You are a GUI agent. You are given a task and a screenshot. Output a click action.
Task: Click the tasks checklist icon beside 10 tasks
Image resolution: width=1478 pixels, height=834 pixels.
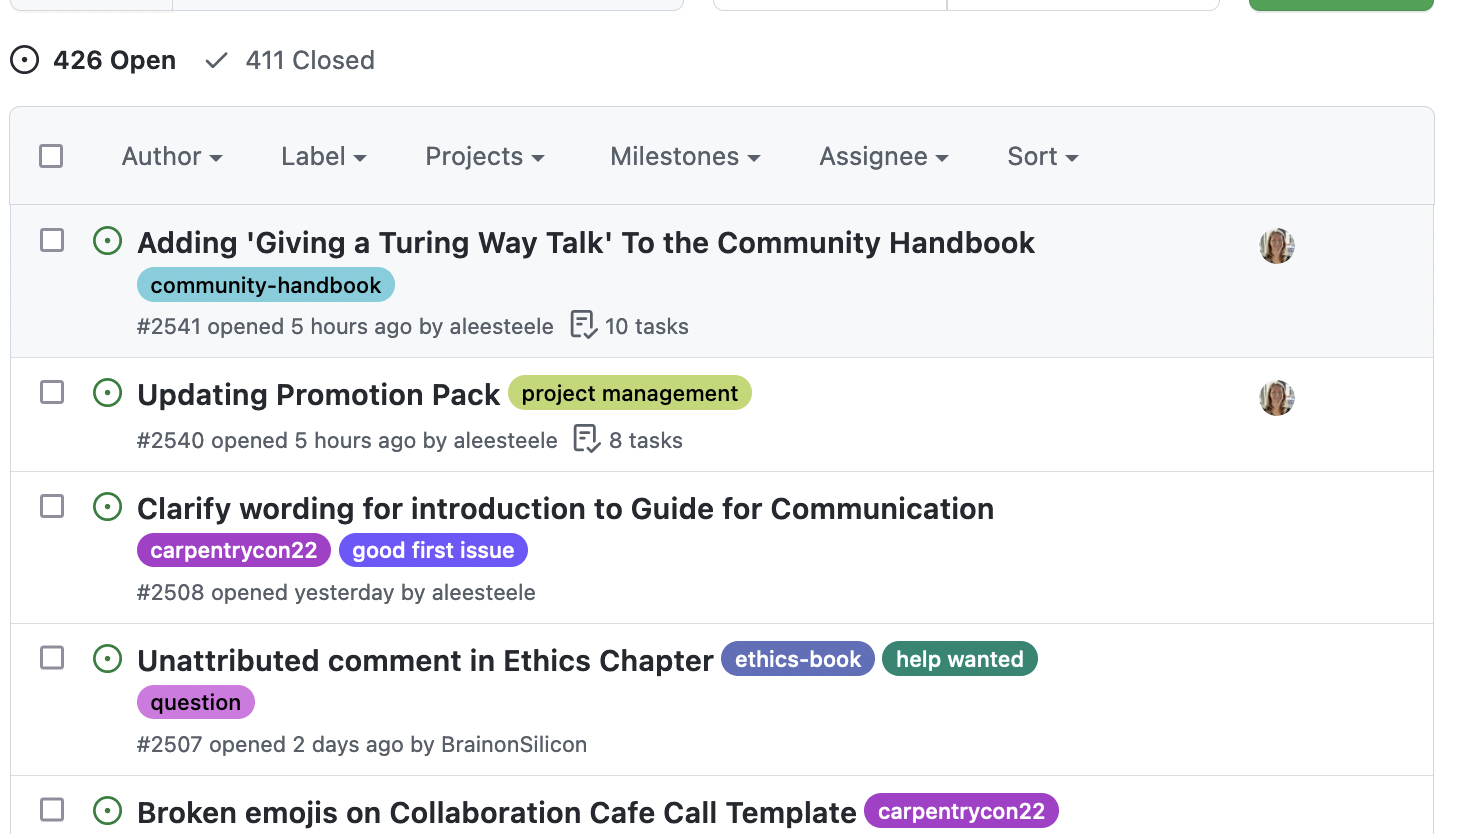coord(584,325)
